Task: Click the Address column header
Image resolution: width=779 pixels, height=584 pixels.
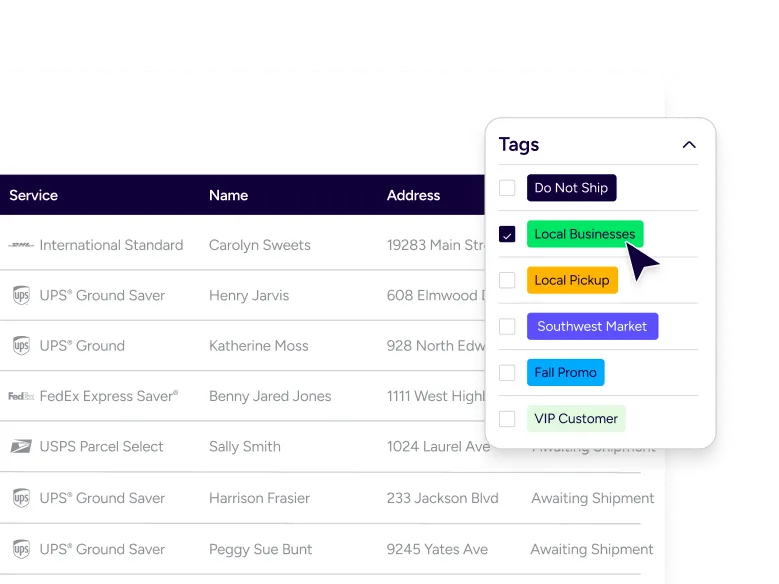Action: coord(413,196)
